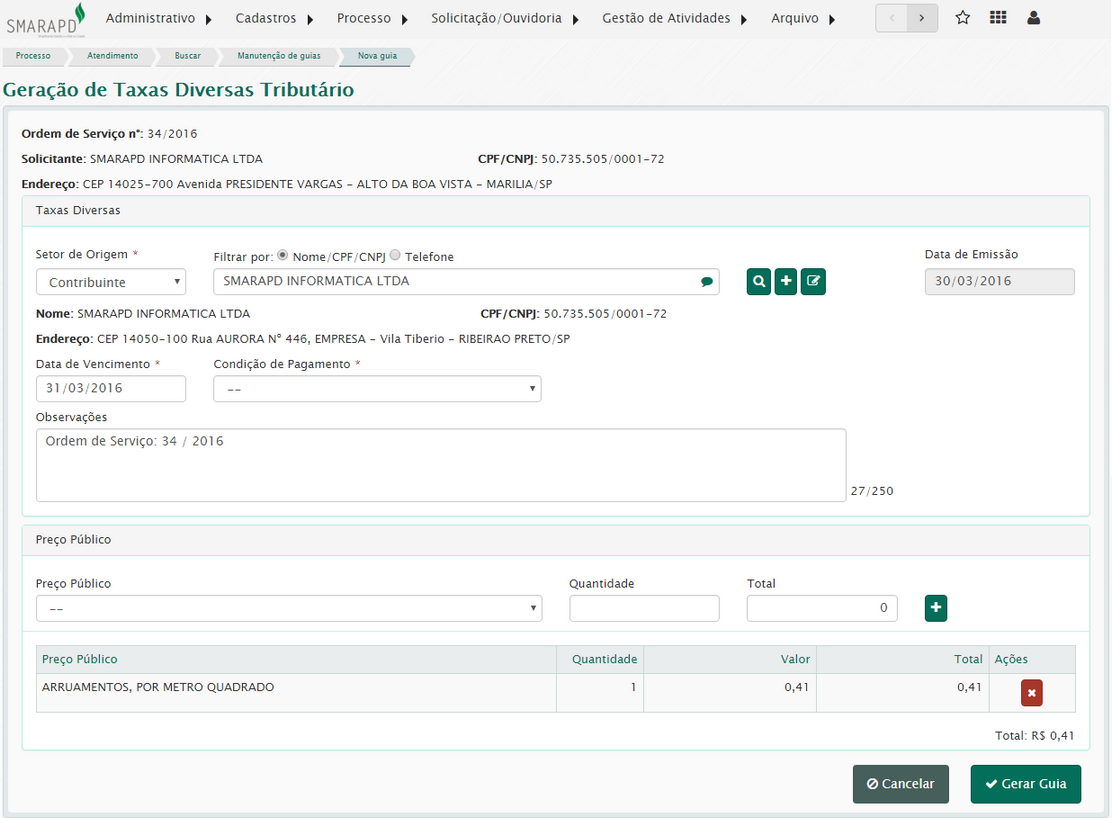The image size is (1112, 818).
Task: Click the edit contributor pencil icon
Action: click(x=813, y=282)
